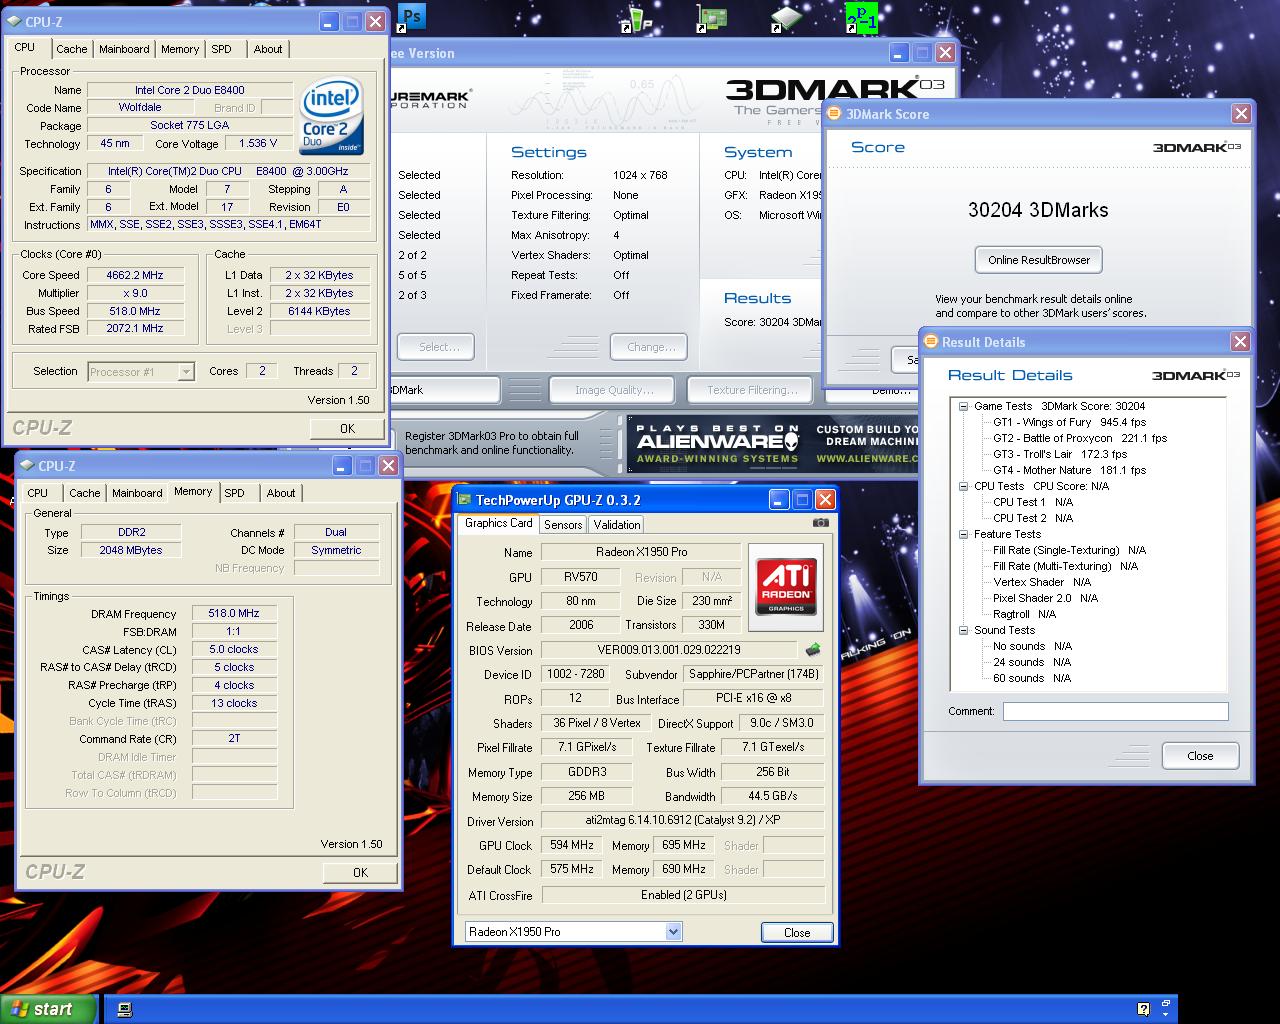The height and width of the screenshot is (1024, 1280).
Task: Select CPU Test 1 row
Action: point(1032,502)
